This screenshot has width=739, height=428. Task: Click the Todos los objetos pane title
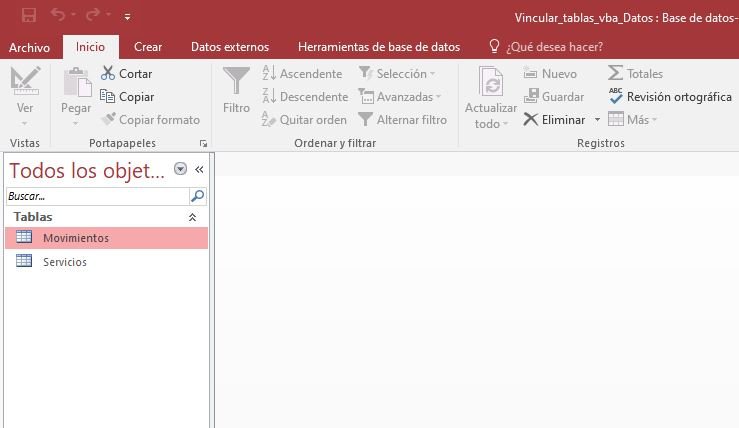pyautogui.click(x=87, y=170)
